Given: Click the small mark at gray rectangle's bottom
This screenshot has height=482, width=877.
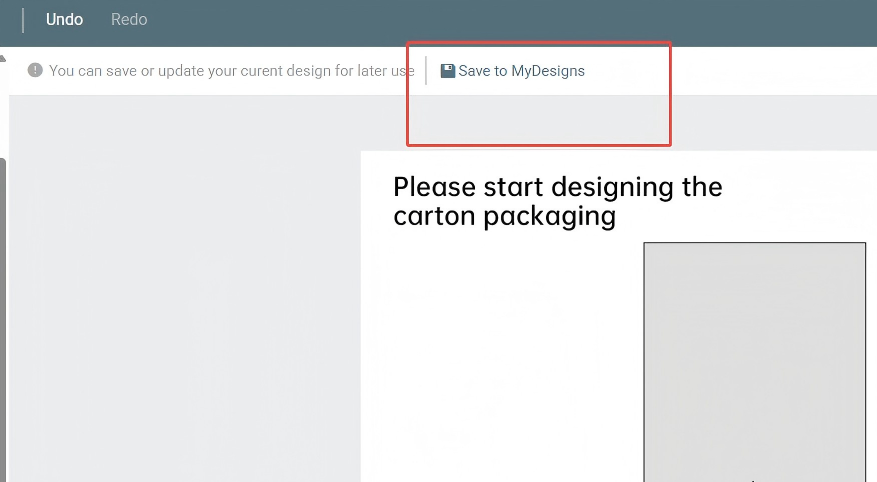Looking at the screenshot, I should pos(752,479).
